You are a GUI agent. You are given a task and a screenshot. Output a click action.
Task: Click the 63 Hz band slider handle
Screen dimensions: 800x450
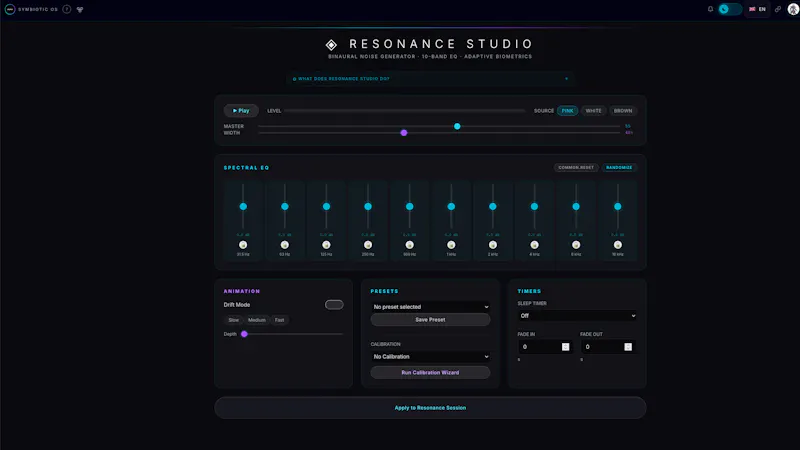pos(285,207)
